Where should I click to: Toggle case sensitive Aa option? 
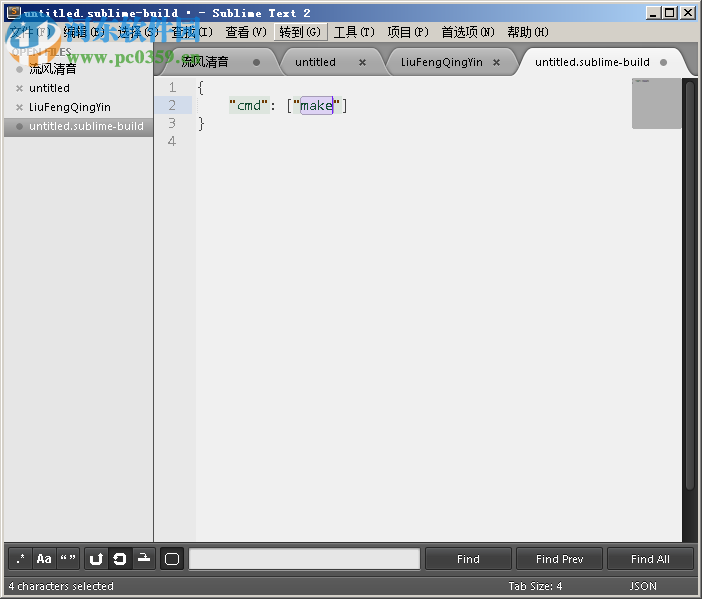click(x=44, y=559)
